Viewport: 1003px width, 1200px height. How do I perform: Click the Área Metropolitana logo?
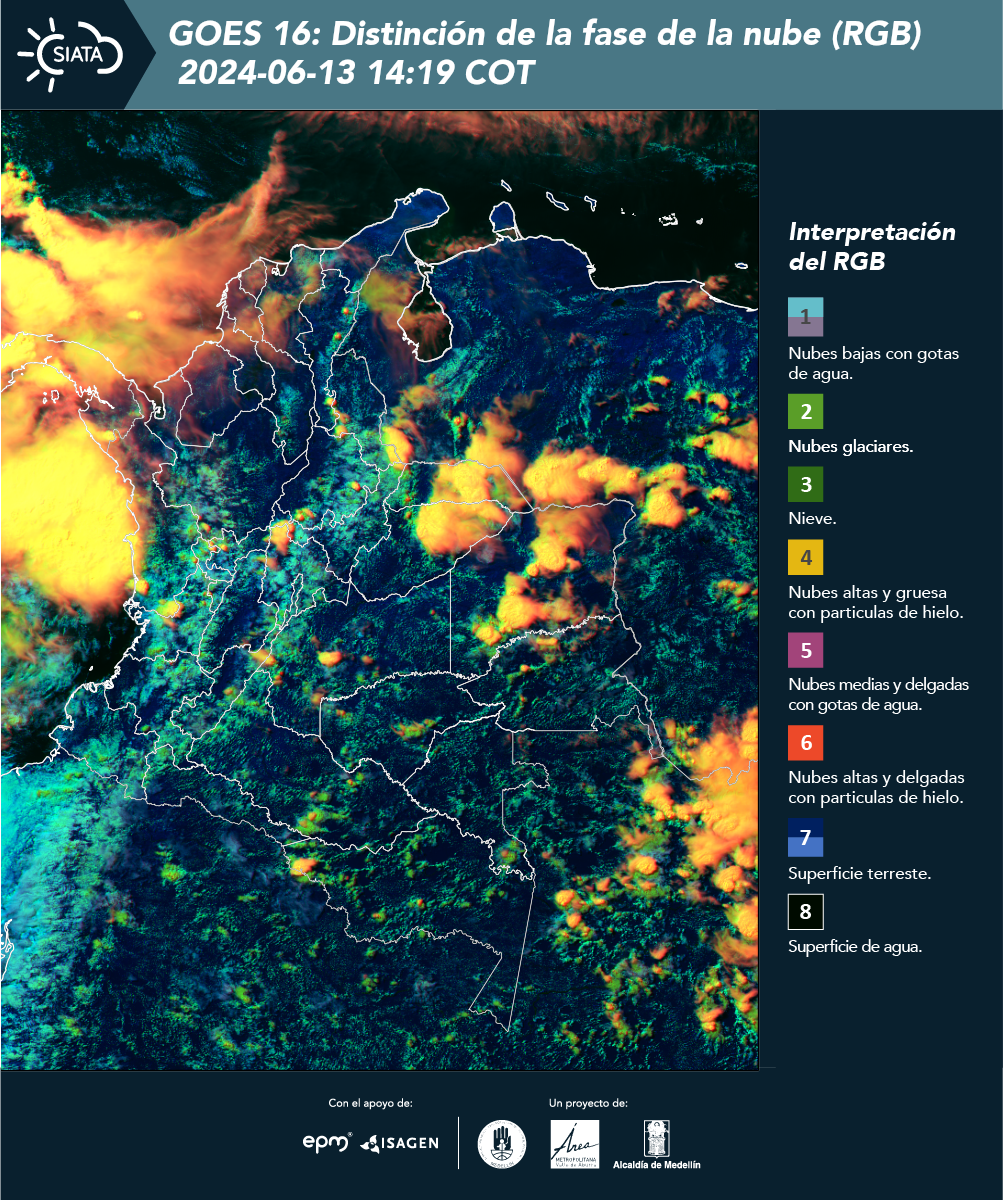(x=575, y=1144)
